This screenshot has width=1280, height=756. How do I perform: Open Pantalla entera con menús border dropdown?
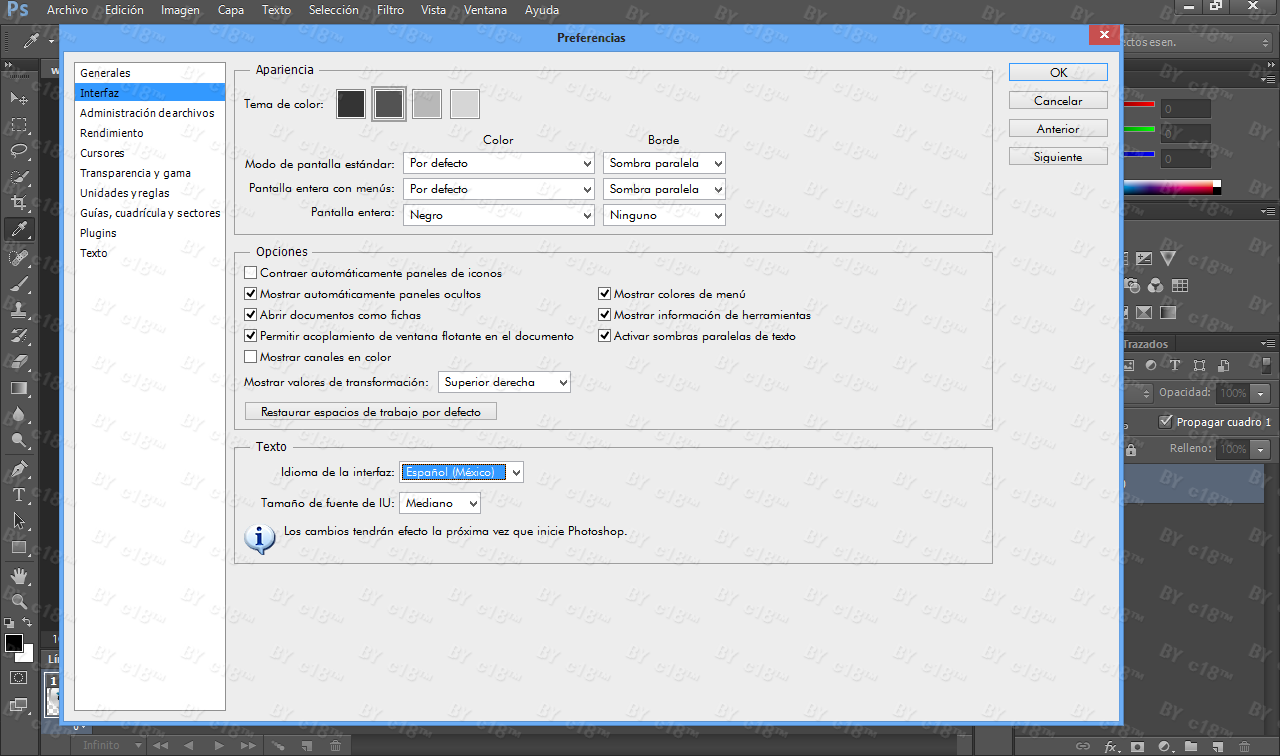pos(664,189)
